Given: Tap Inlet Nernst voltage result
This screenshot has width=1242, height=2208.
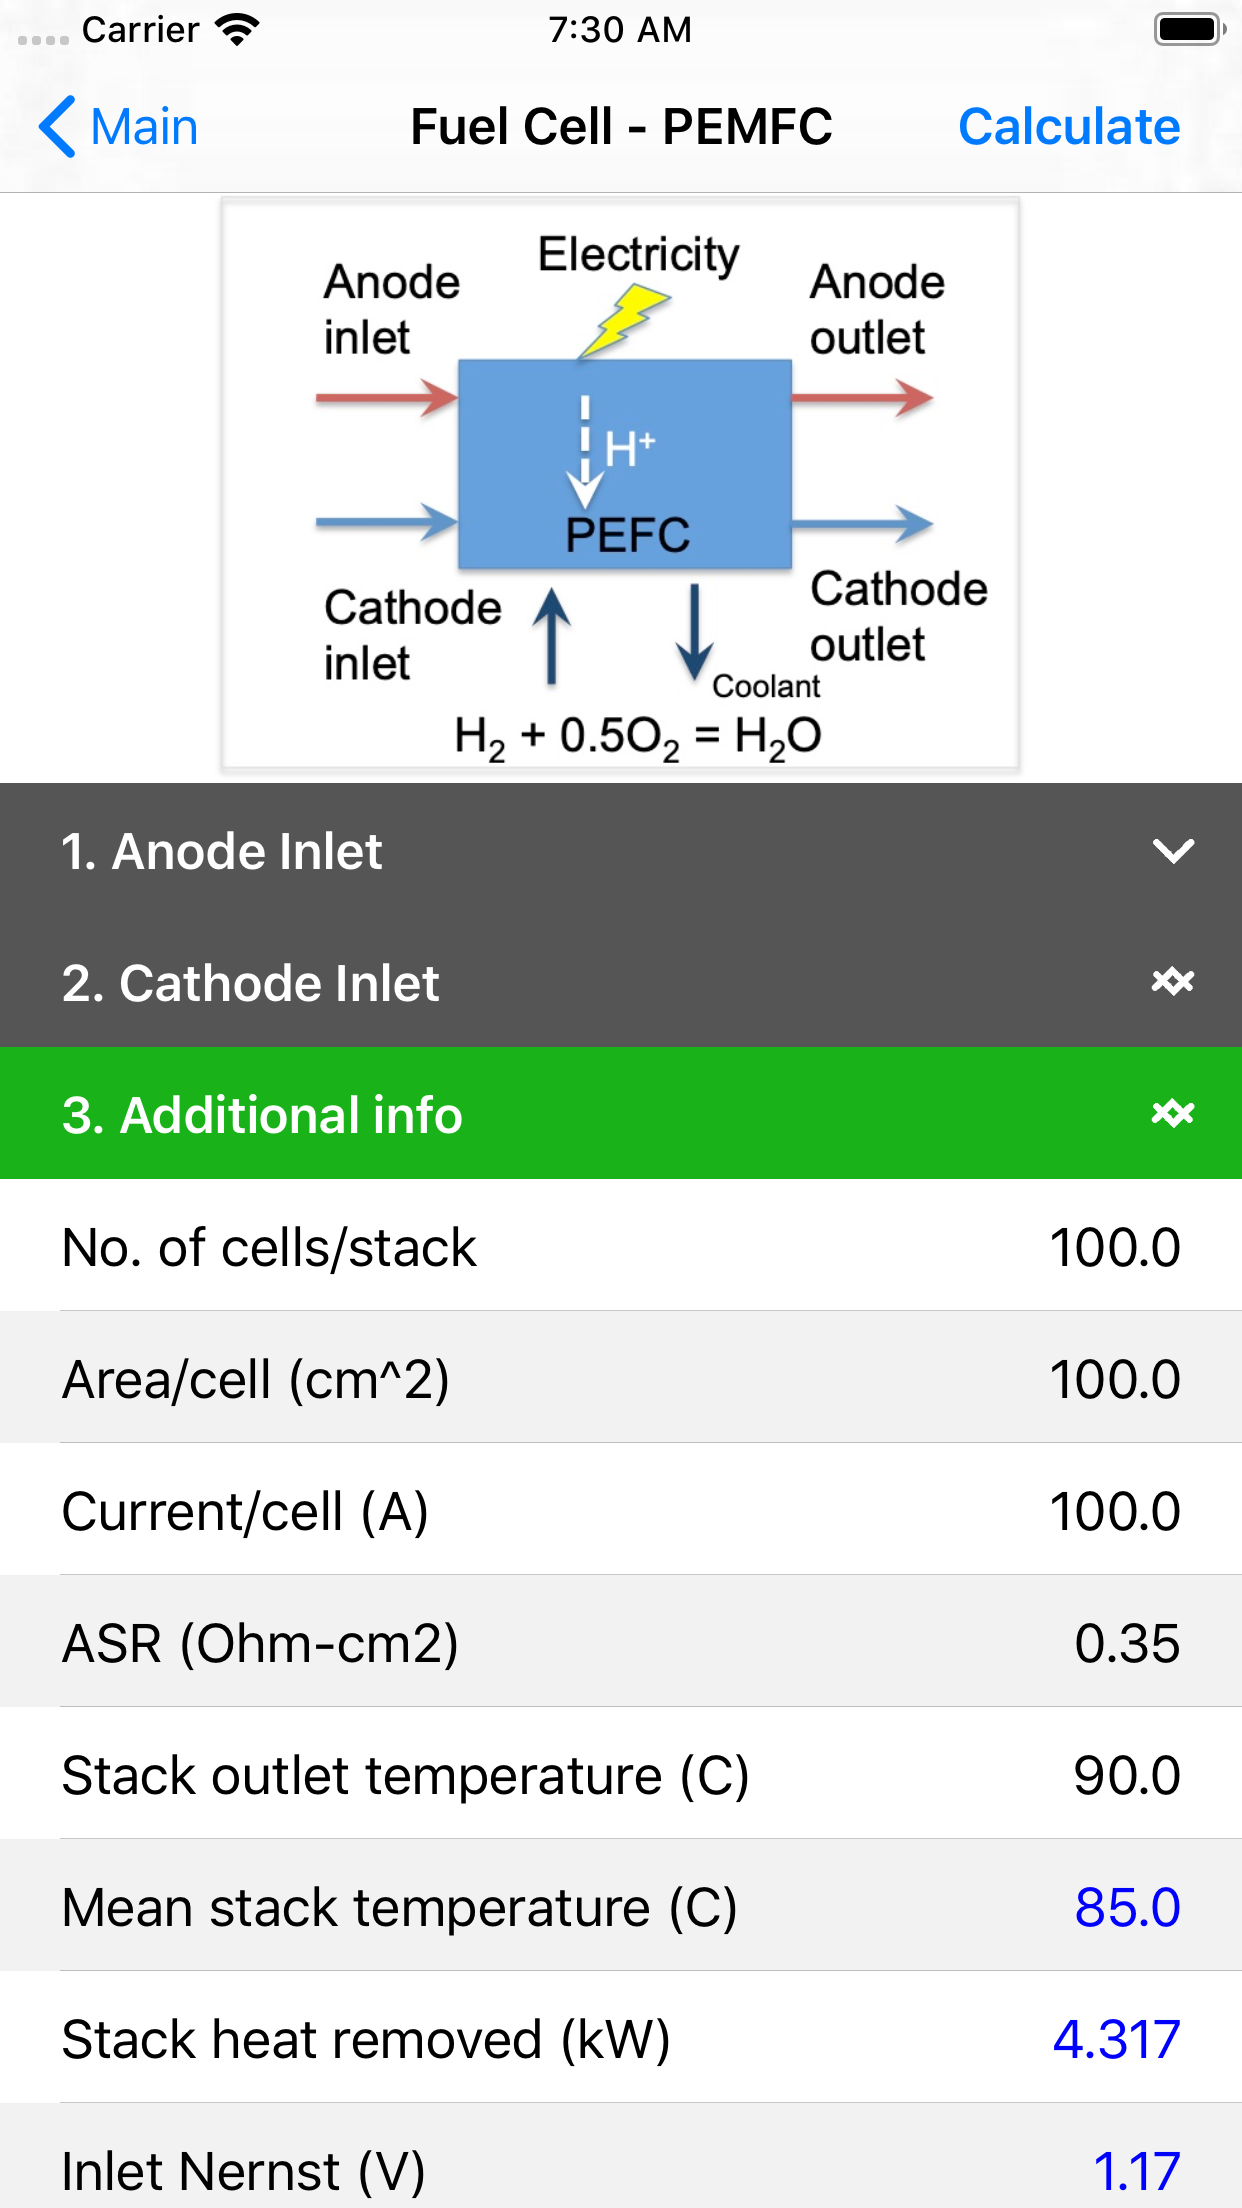Looking at the screenshot, I should (1136, 2171).
